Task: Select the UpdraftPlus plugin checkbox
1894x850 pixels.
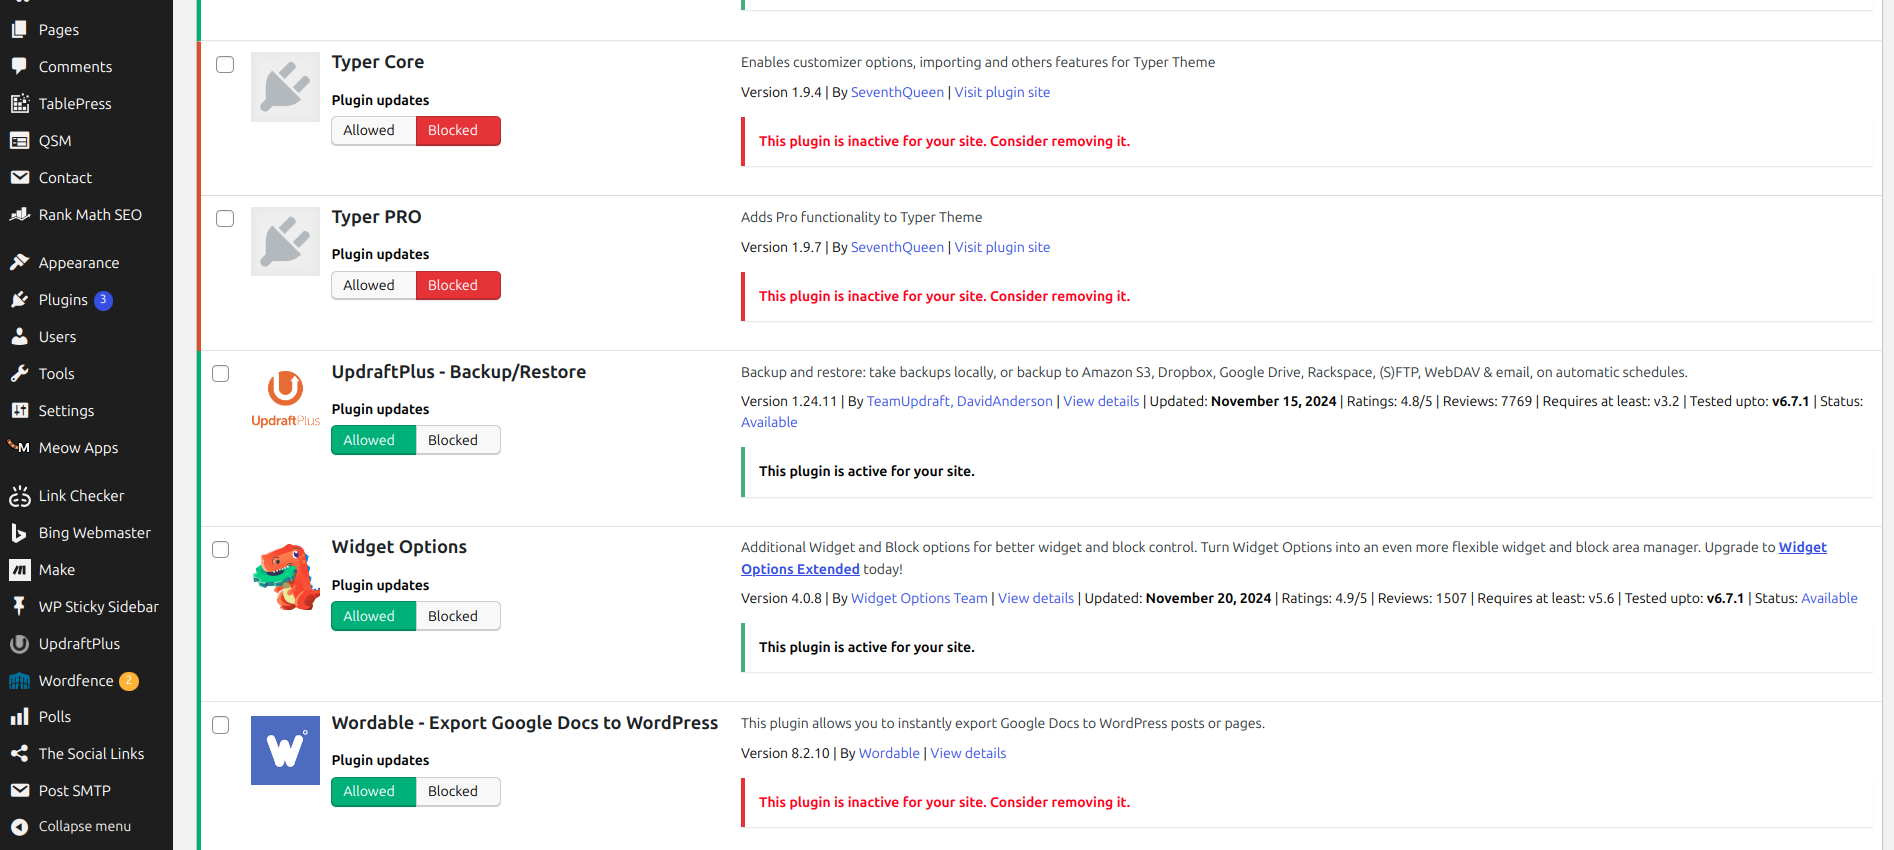Action: [x=221, y=374]
